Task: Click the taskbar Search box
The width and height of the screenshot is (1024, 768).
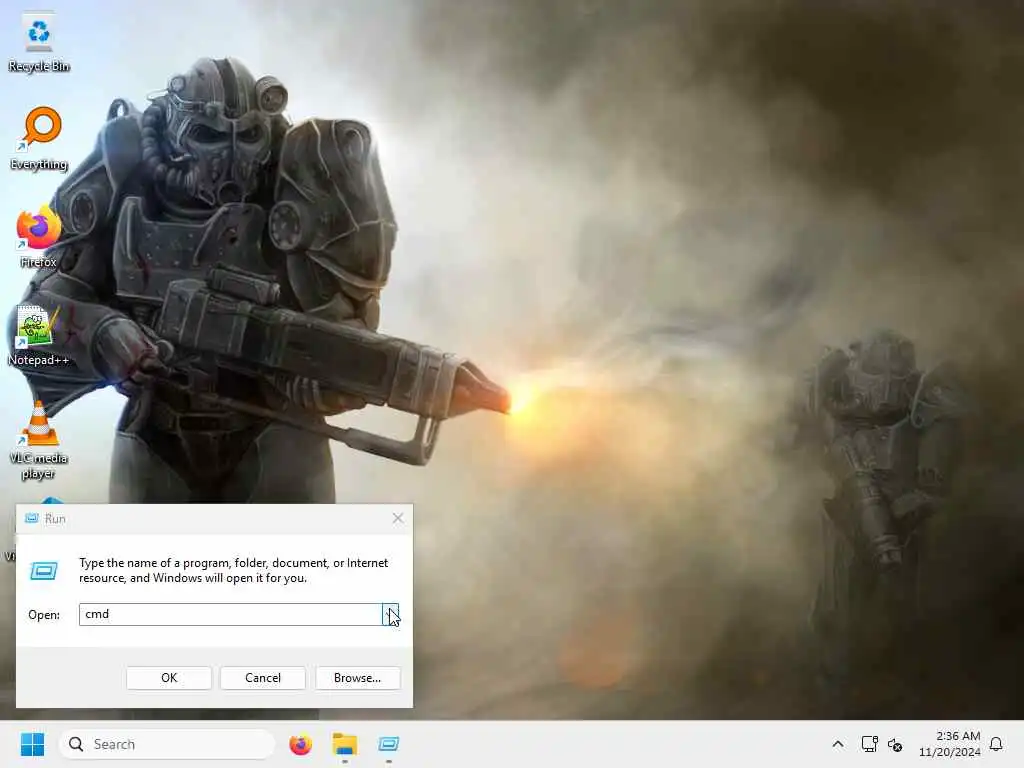Action: click(x=167, y=744)
